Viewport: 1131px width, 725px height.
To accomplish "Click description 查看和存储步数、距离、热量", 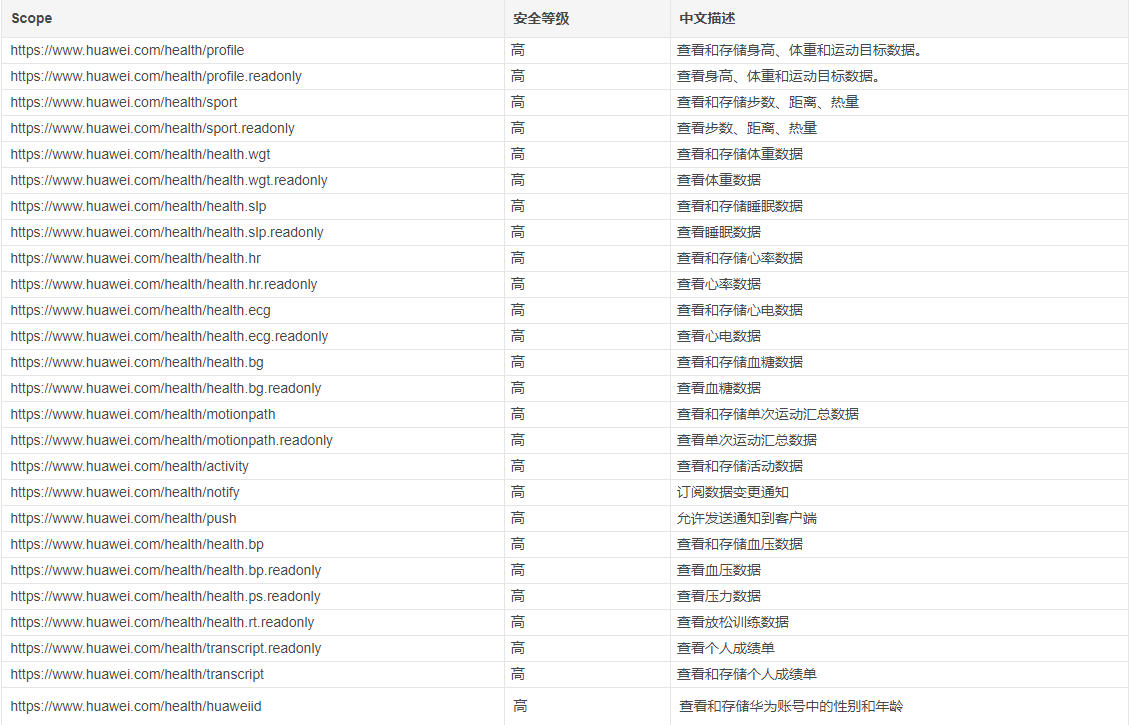I will pos(767,102).
